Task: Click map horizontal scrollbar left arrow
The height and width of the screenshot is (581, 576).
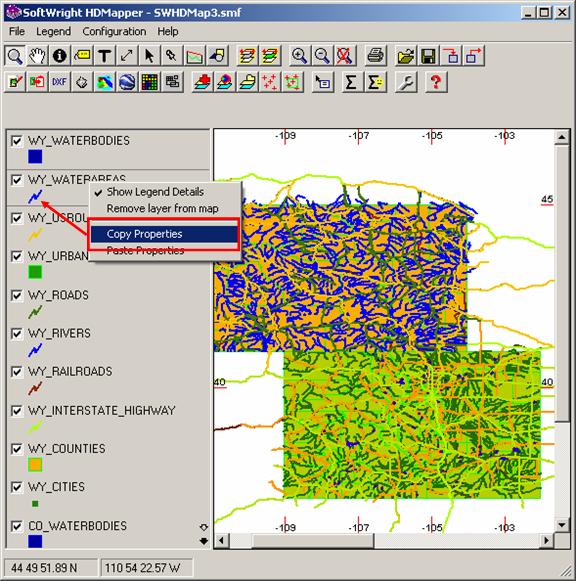Action: (222, 541)
